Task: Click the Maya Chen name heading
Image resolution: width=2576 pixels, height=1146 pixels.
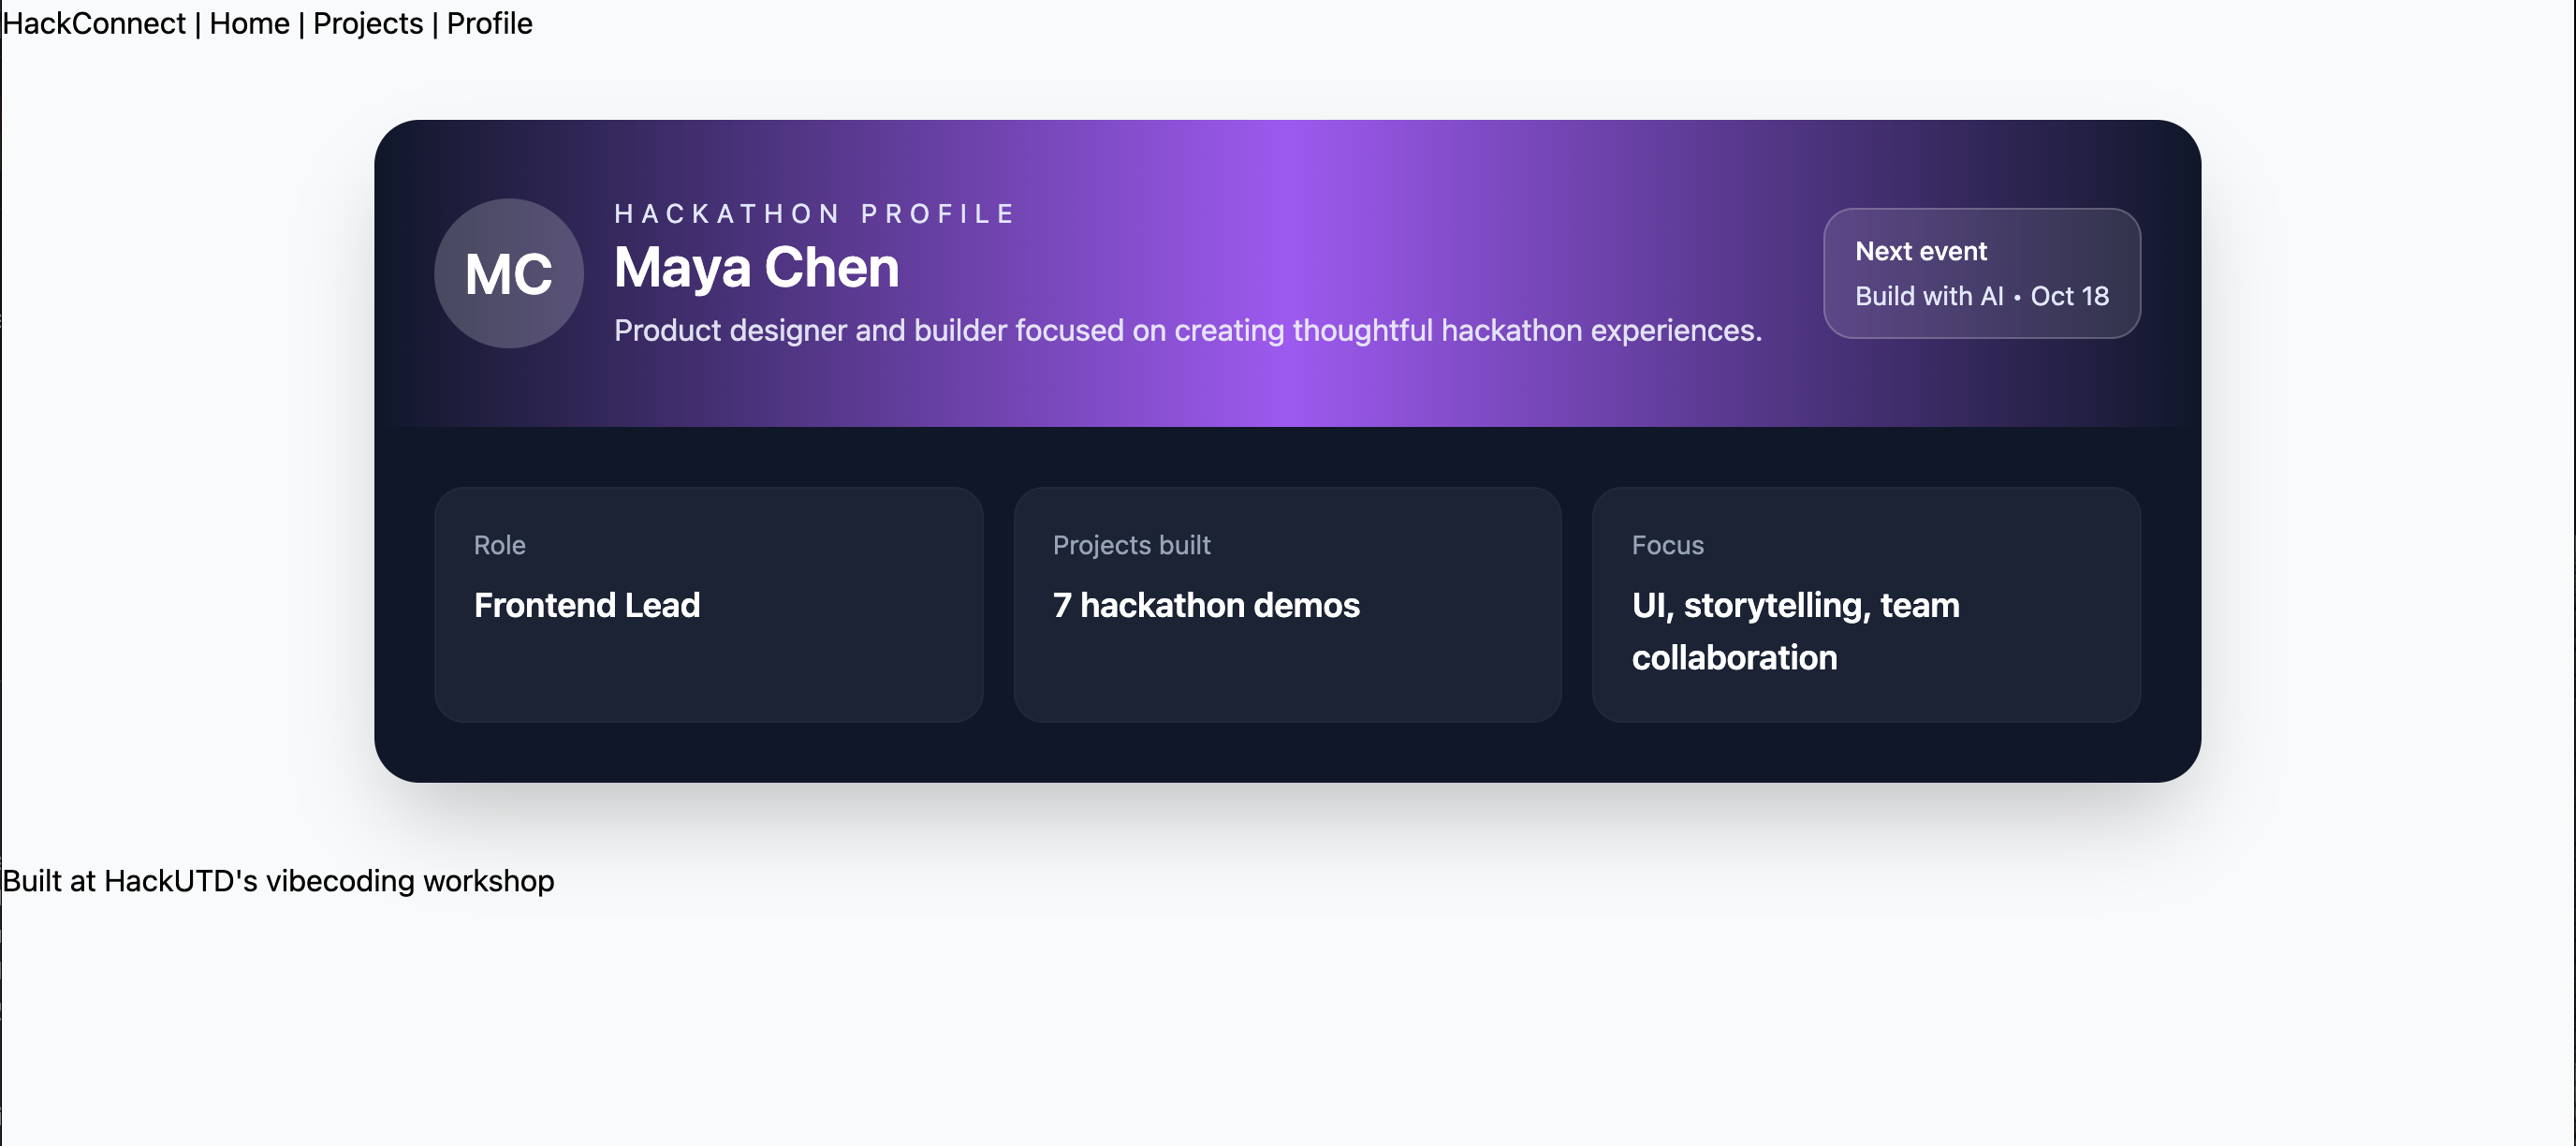Action: pos(756,268)
